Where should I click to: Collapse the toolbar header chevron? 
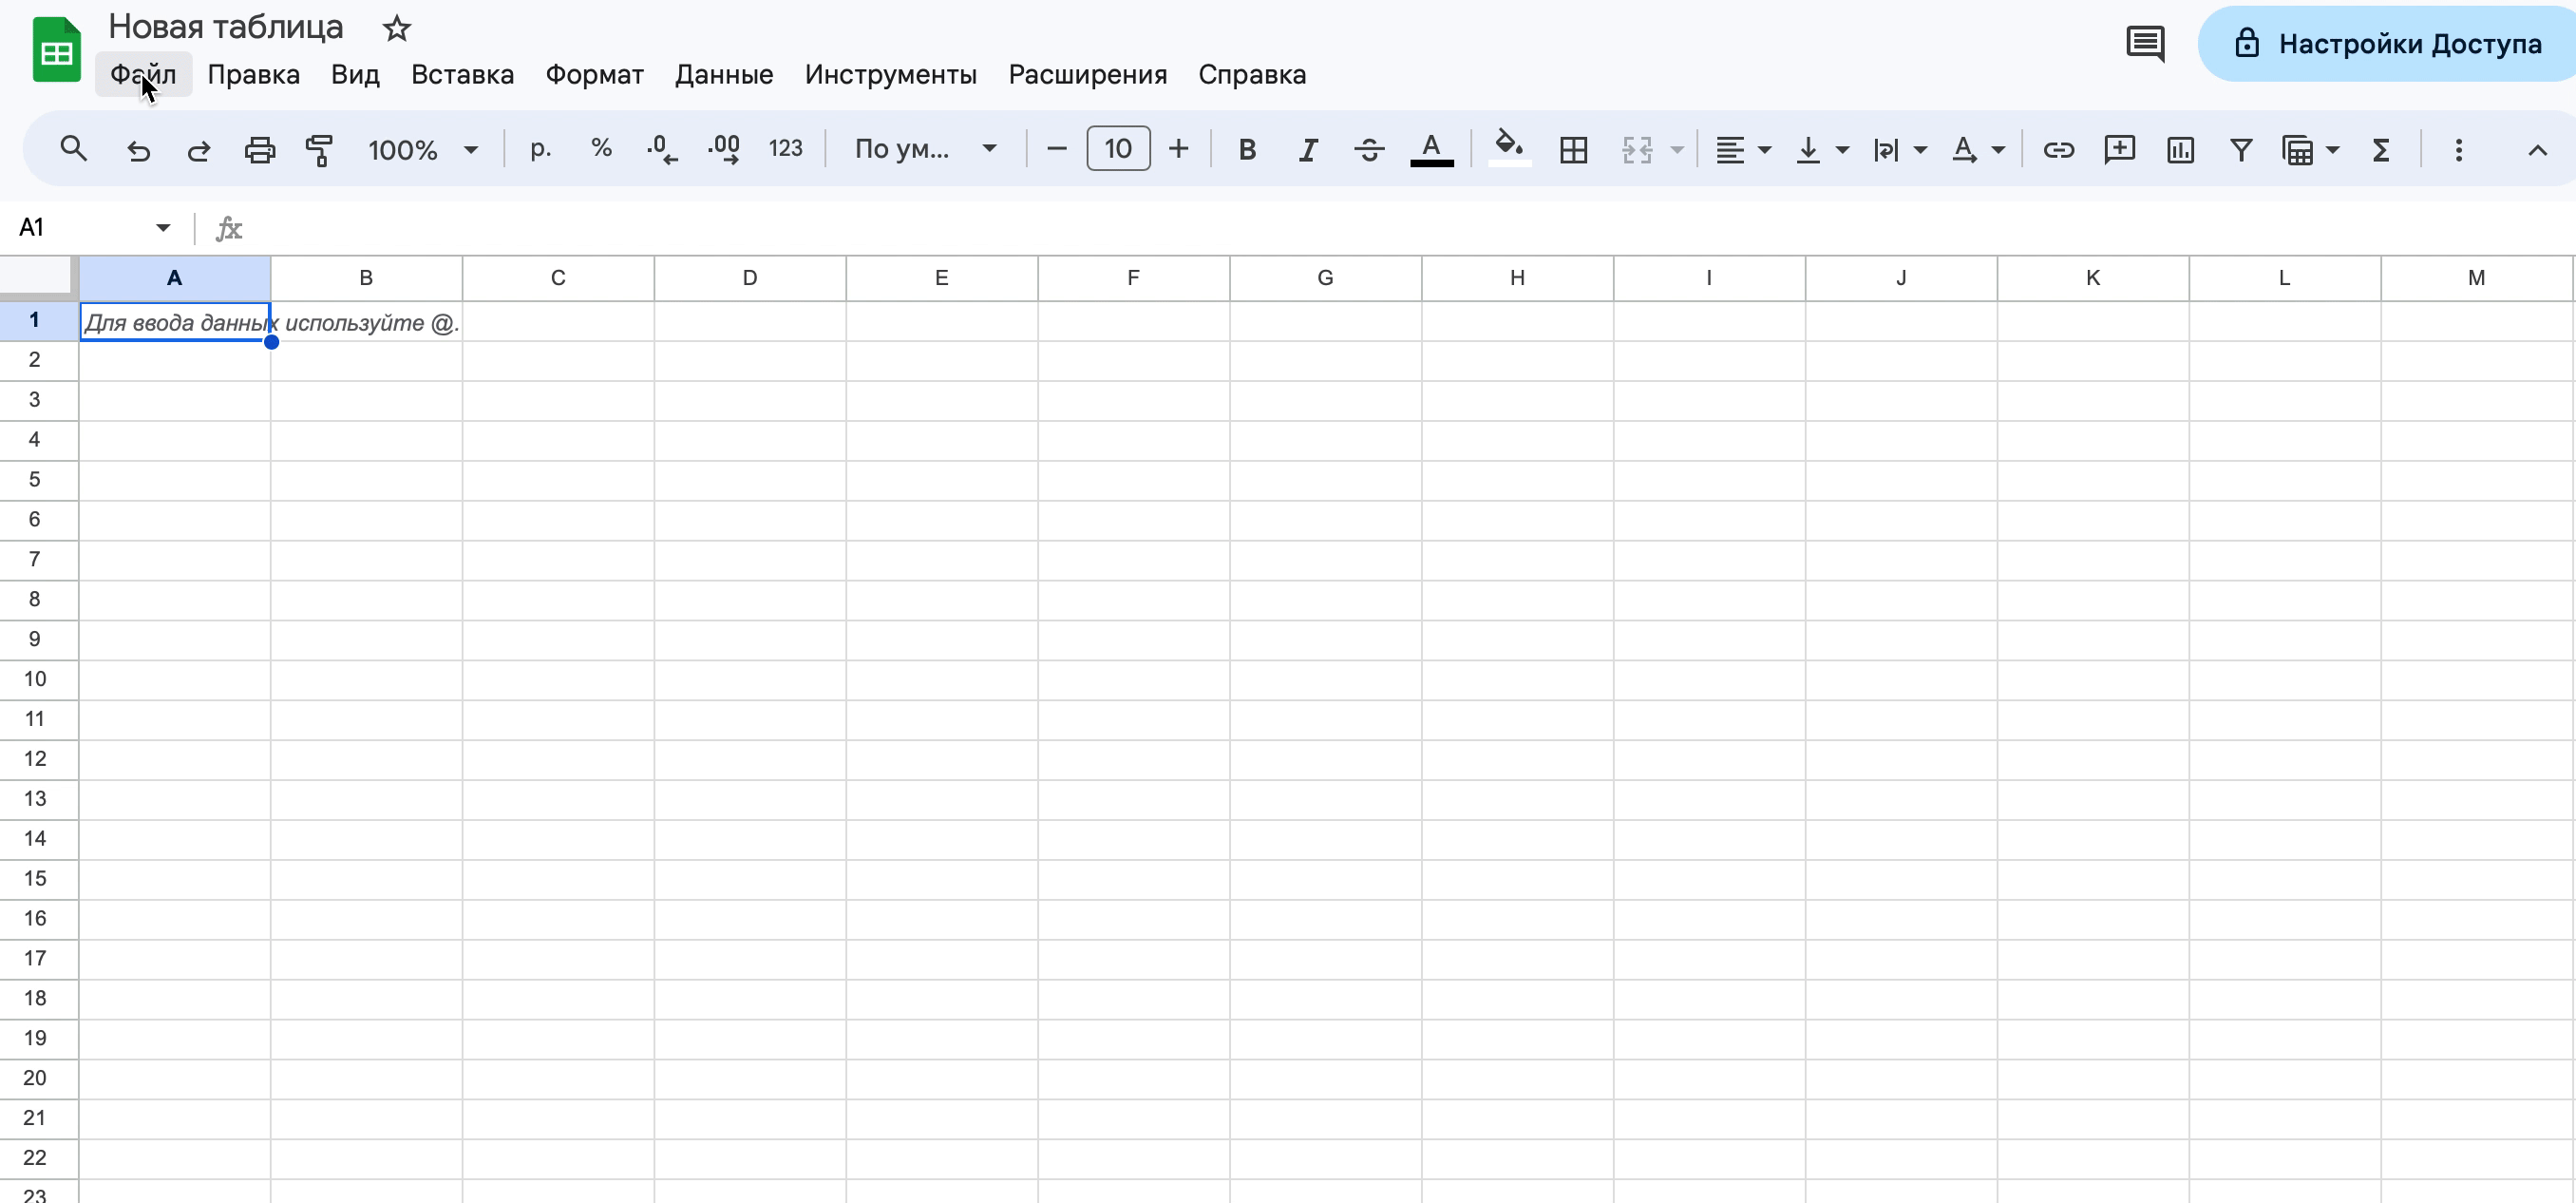point(2537,150)
